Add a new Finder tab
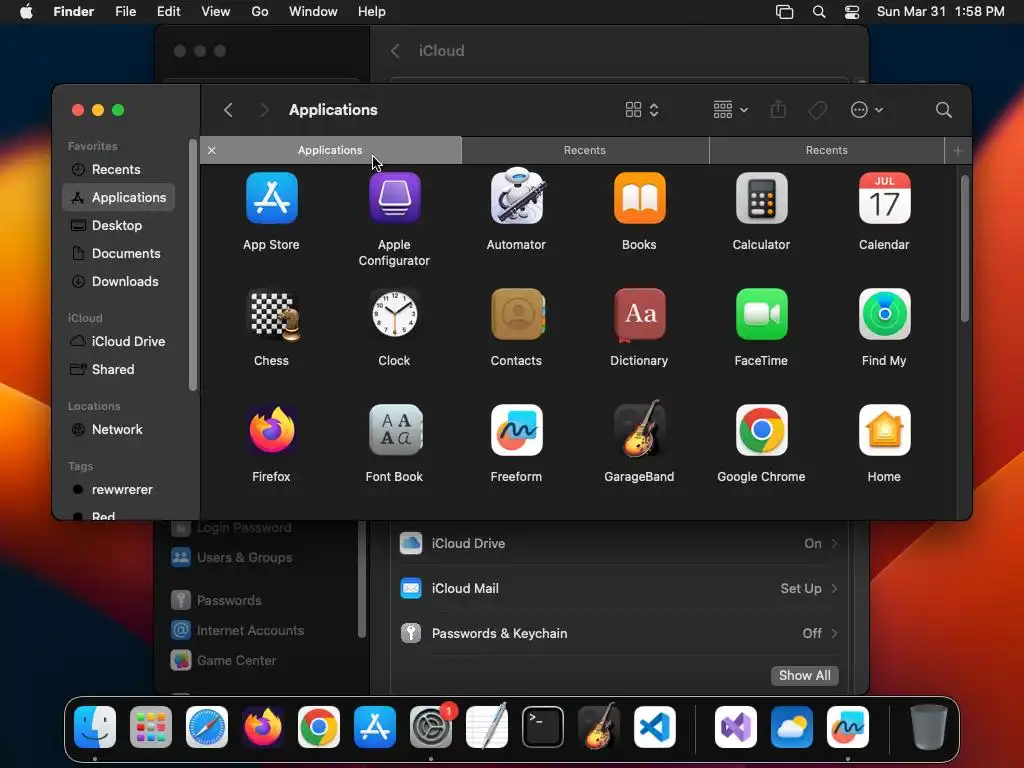This screenshot has height=768, width=1024. pos(958,151)
